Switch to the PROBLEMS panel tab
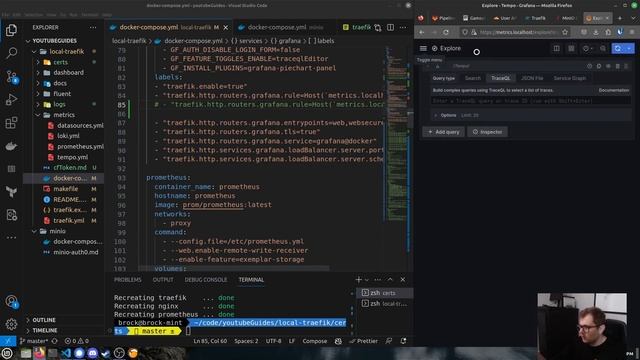 coord(128,280)
